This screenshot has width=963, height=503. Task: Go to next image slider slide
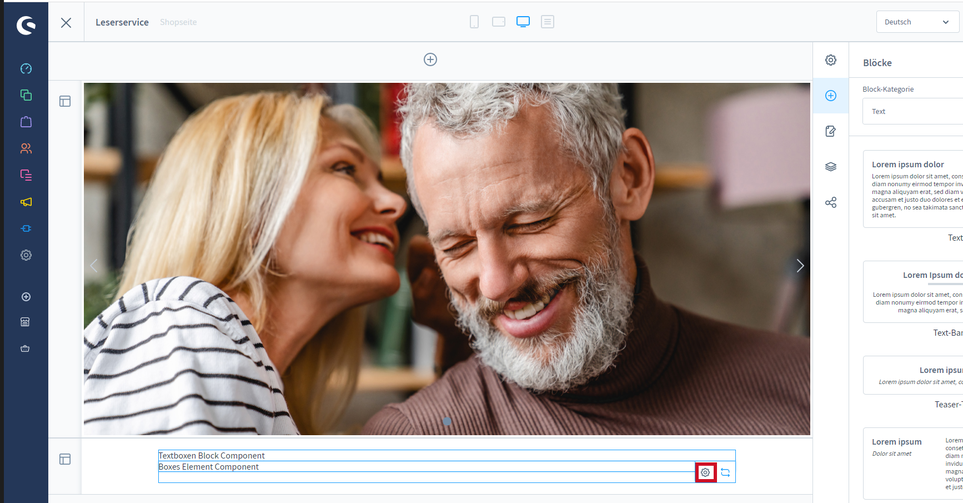coord(799,266)
